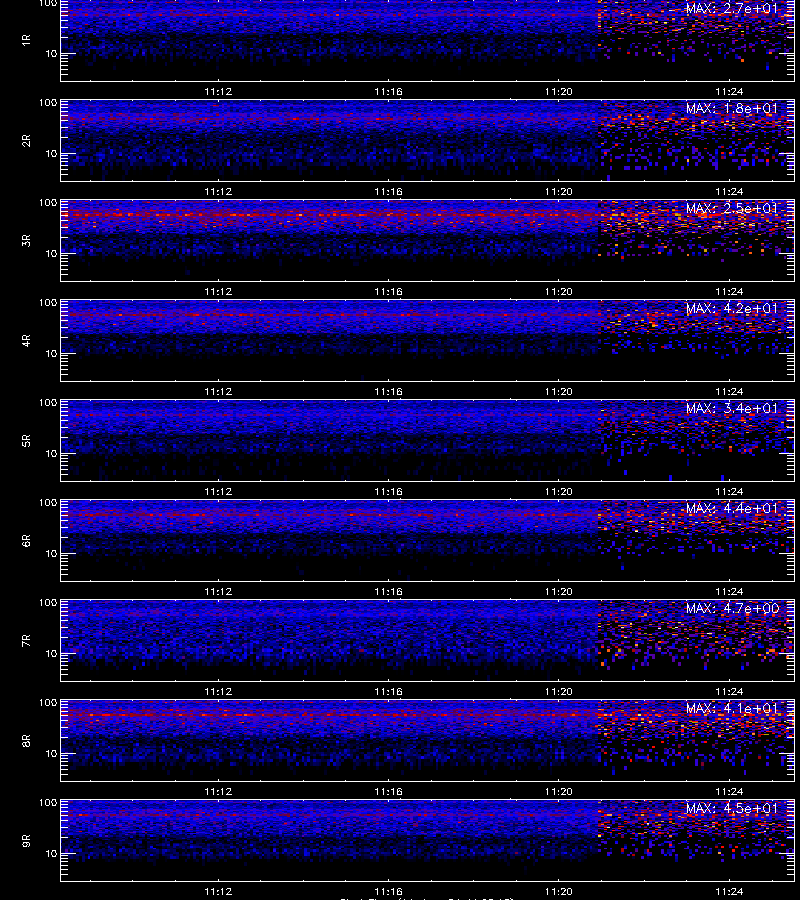Click the 11:24 tick label under panel 7R
The width and height of the screenshot is (800, 900).
[x=729, y=692]
